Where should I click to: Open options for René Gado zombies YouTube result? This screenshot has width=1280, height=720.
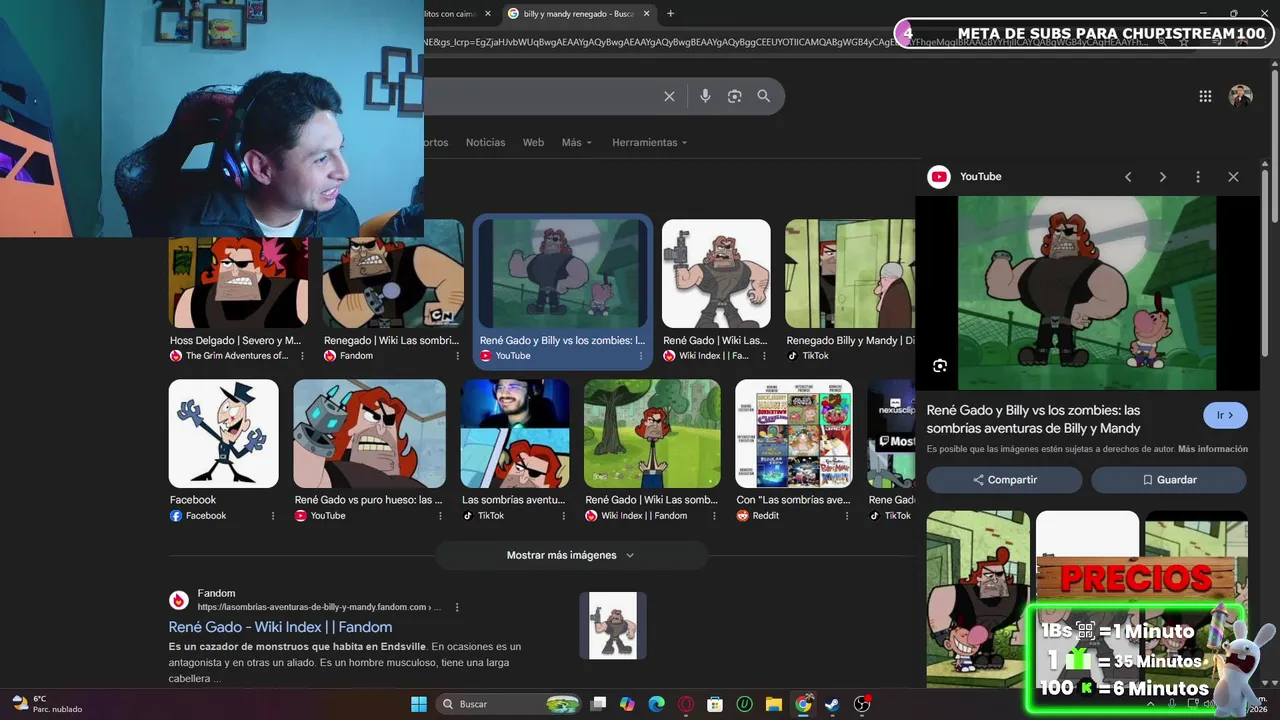point(641,356)
